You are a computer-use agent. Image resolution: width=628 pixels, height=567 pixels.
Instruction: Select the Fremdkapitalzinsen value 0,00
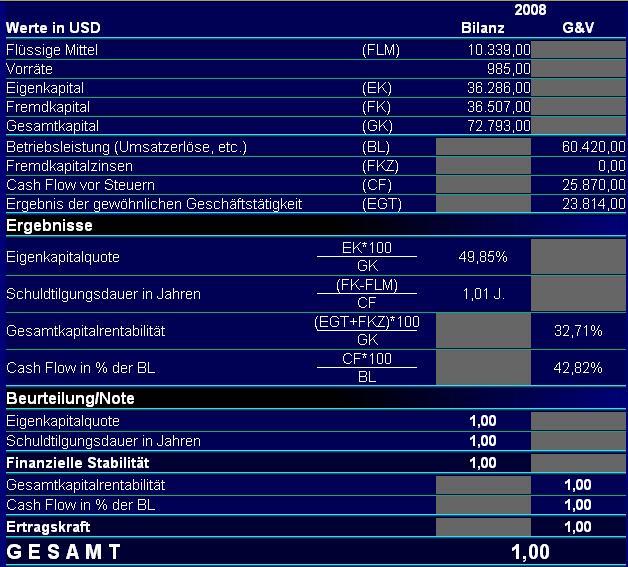(612, 166)
